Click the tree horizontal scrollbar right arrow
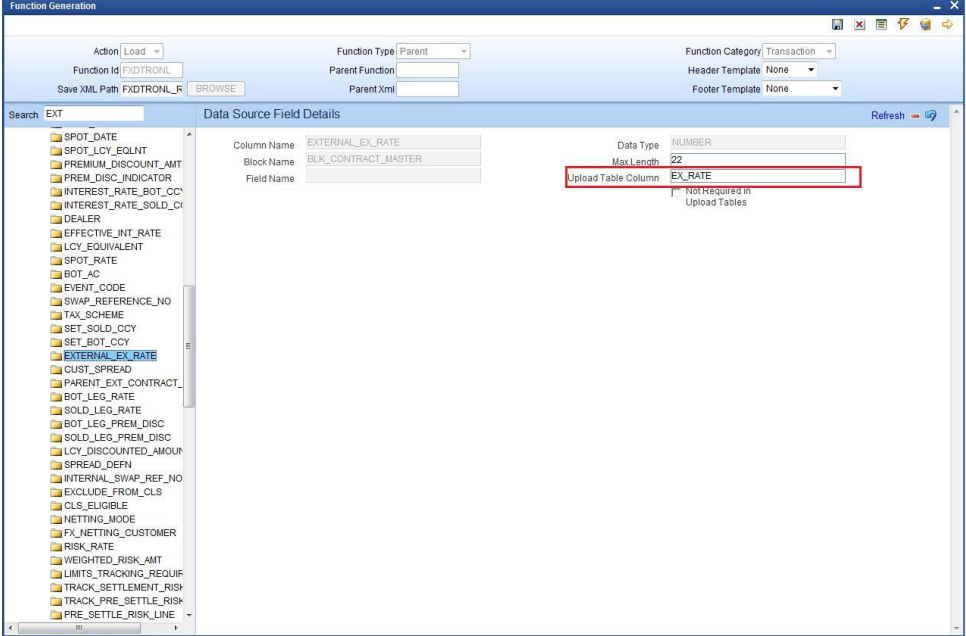 (x=176, y=628)
